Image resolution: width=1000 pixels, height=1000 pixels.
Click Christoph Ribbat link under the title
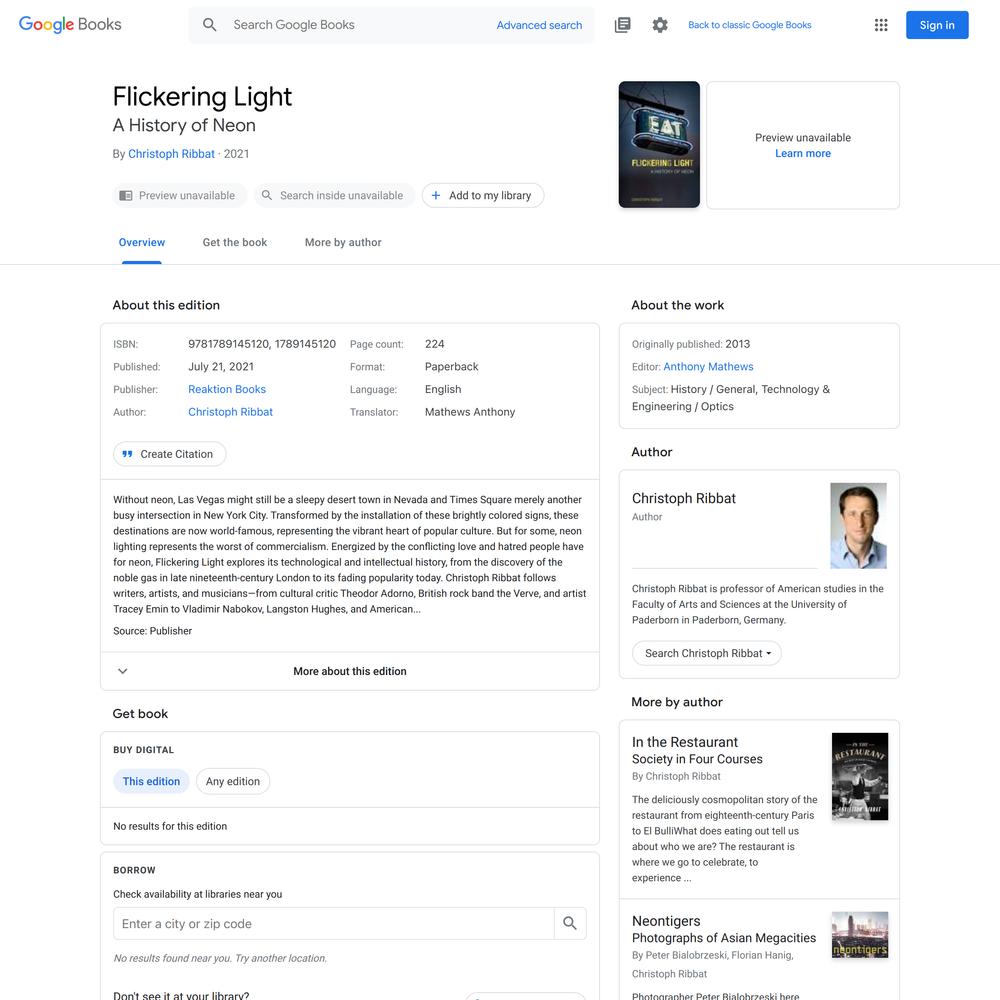[171, 154]
